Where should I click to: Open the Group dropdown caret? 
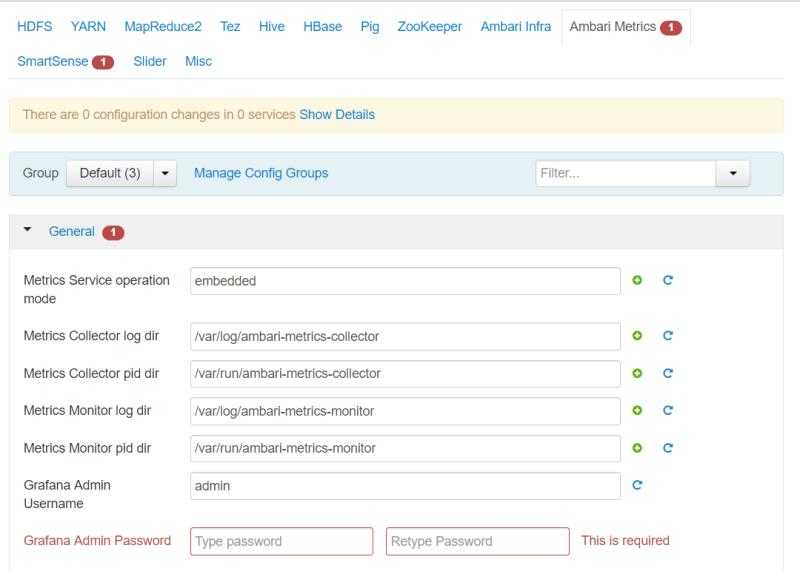click(165, 173)
